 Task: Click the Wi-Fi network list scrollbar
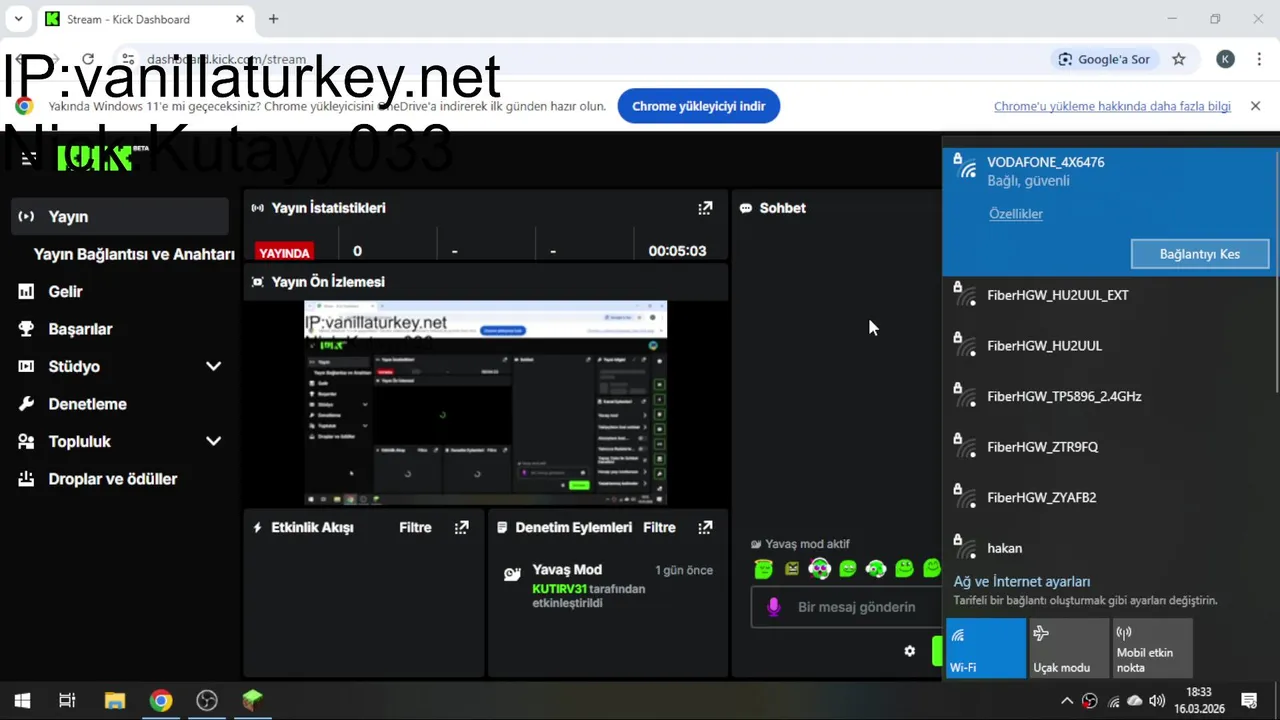coord(1277,270)
